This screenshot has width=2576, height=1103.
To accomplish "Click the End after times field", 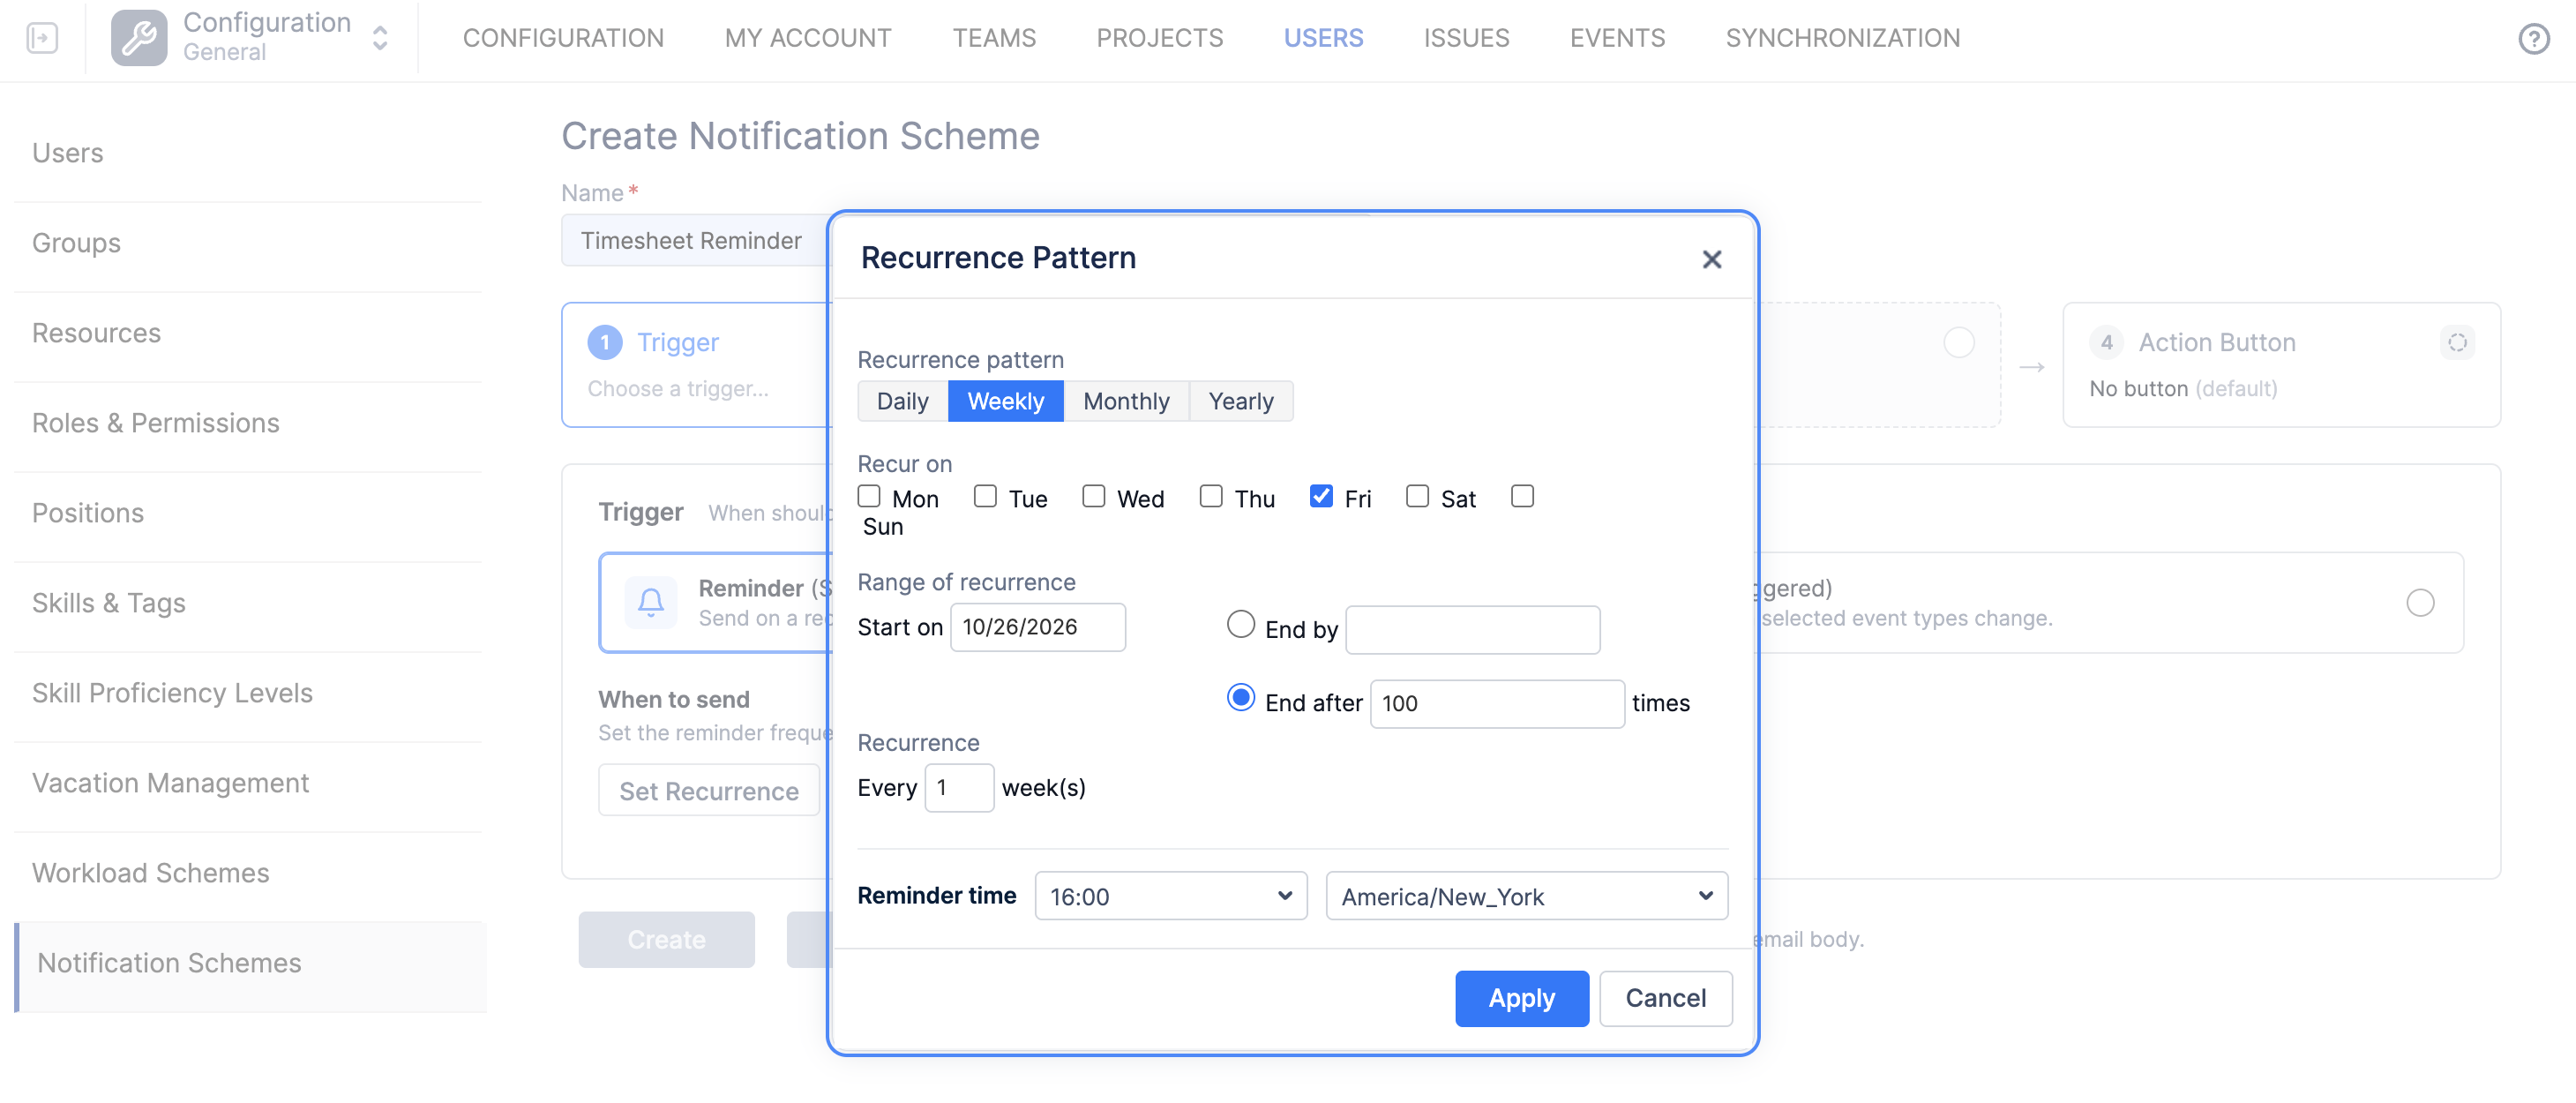I will tap(1496, 703).
